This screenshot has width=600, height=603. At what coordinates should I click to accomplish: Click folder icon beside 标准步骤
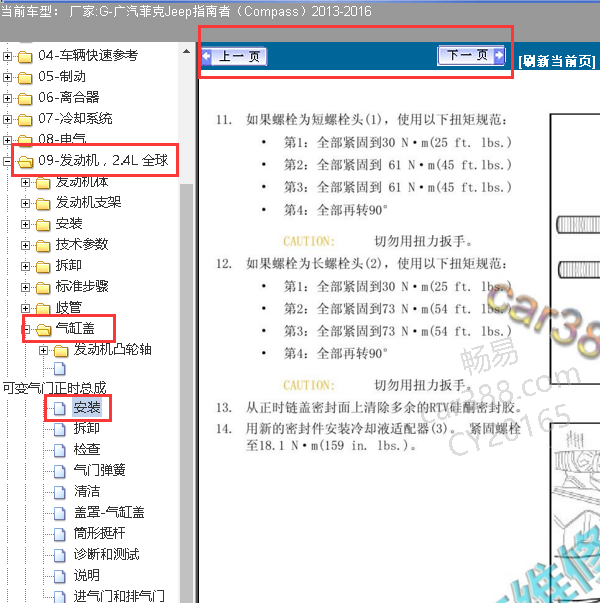(43, 288)
